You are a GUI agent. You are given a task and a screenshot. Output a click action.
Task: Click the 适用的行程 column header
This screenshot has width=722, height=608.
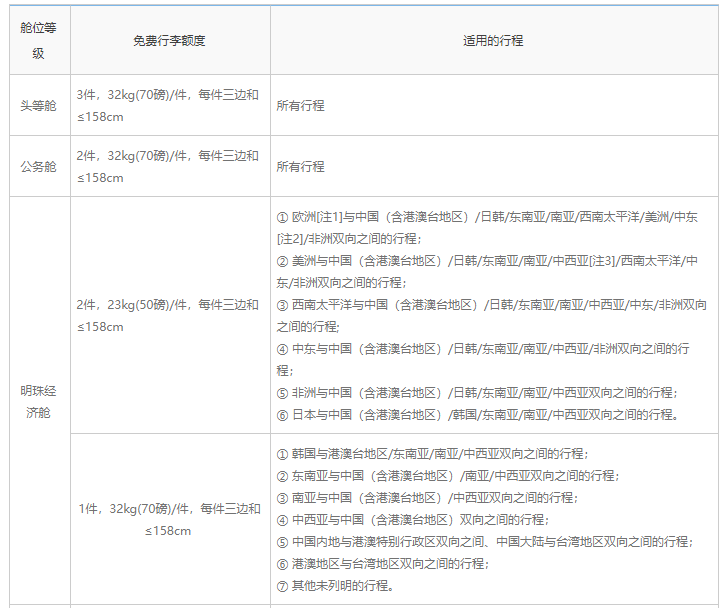point(493,41)
